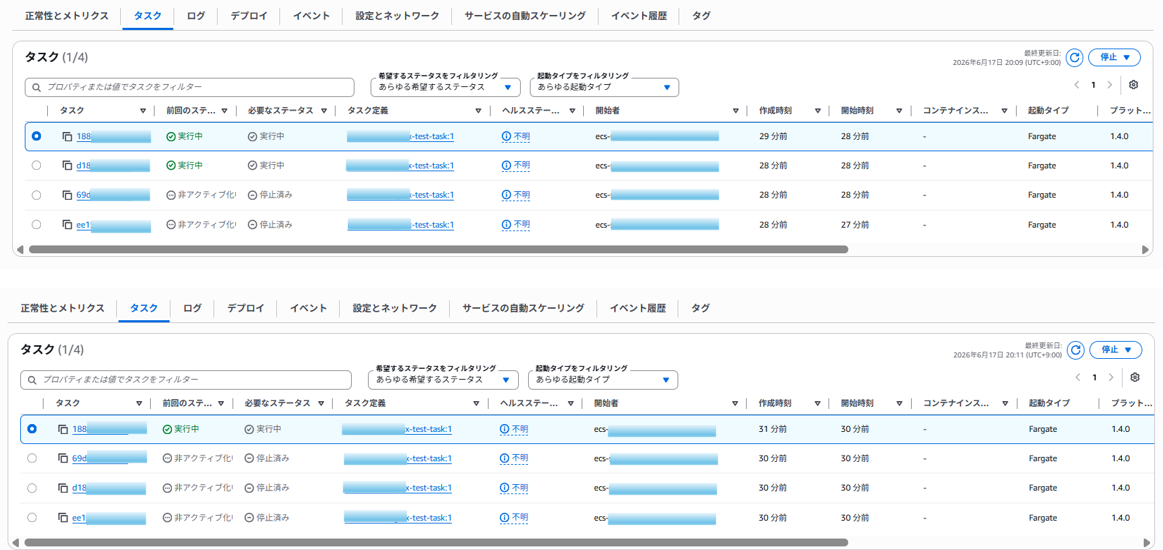
Task: Copy task ID 188 in the 20:11 panel
Action: coord(63,429)
